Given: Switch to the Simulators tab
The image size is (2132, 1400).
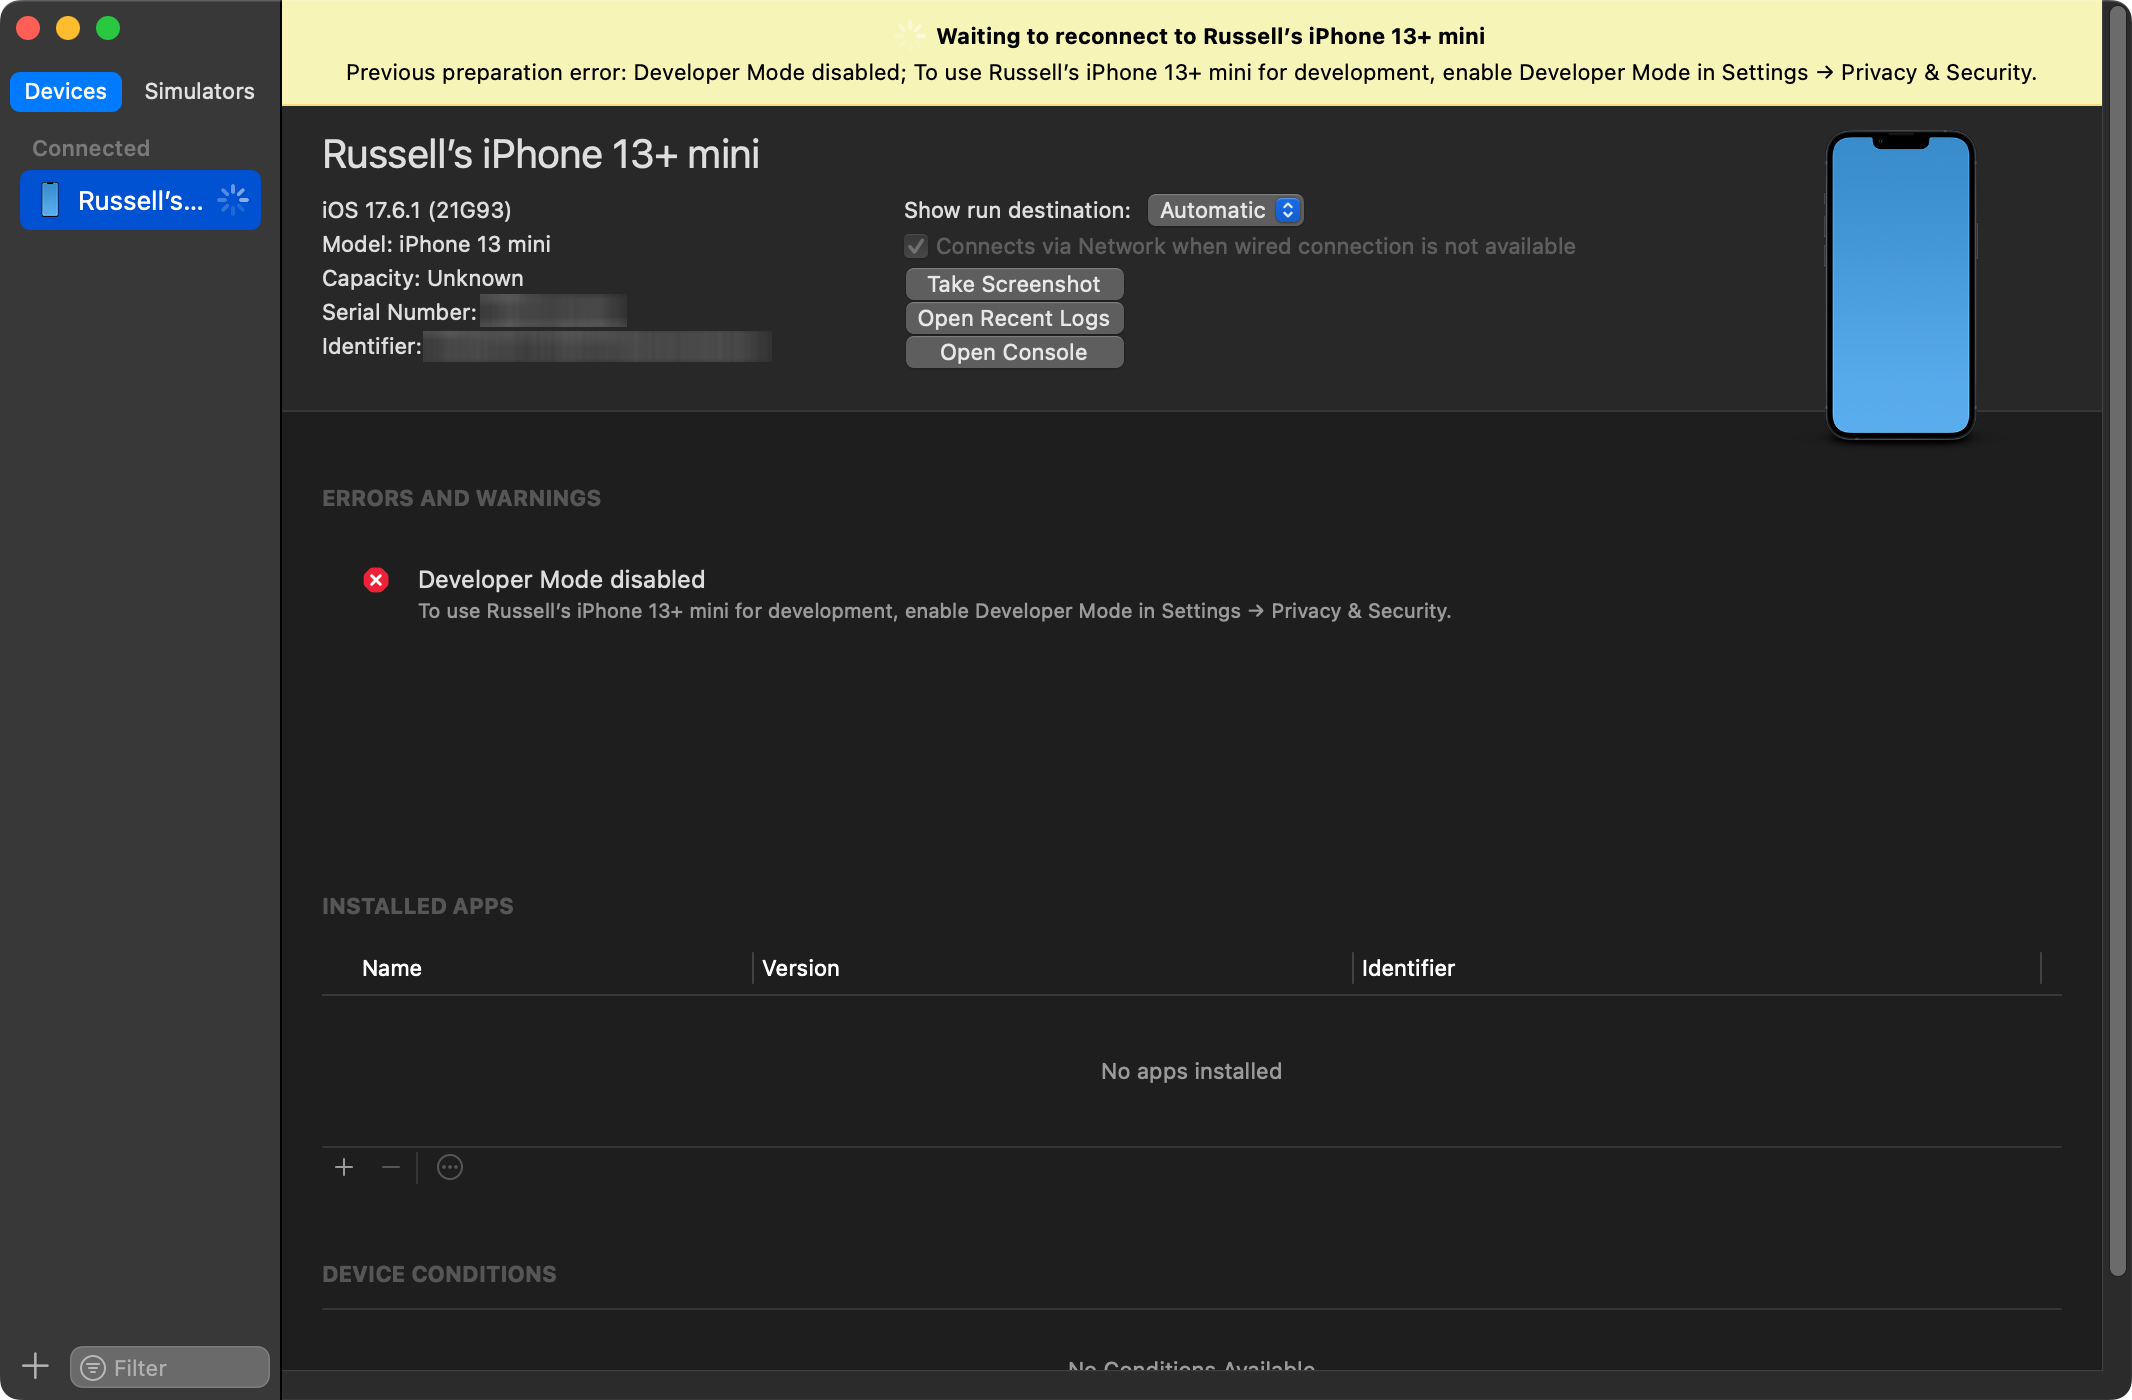Looking at the screenshot, I should coord(199,91).
